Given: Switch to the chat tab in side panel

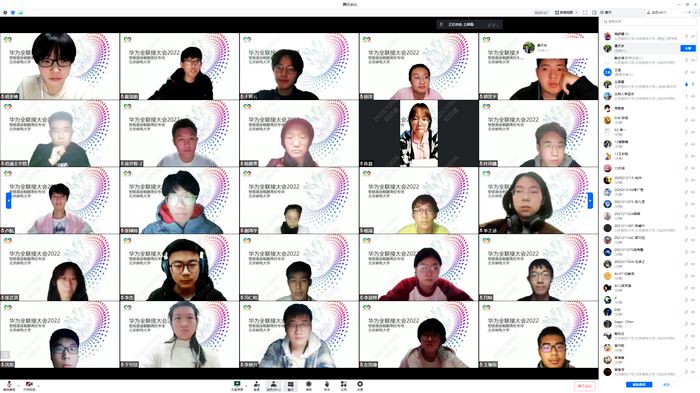Looking at the screenshot, I should pos(608,13).
